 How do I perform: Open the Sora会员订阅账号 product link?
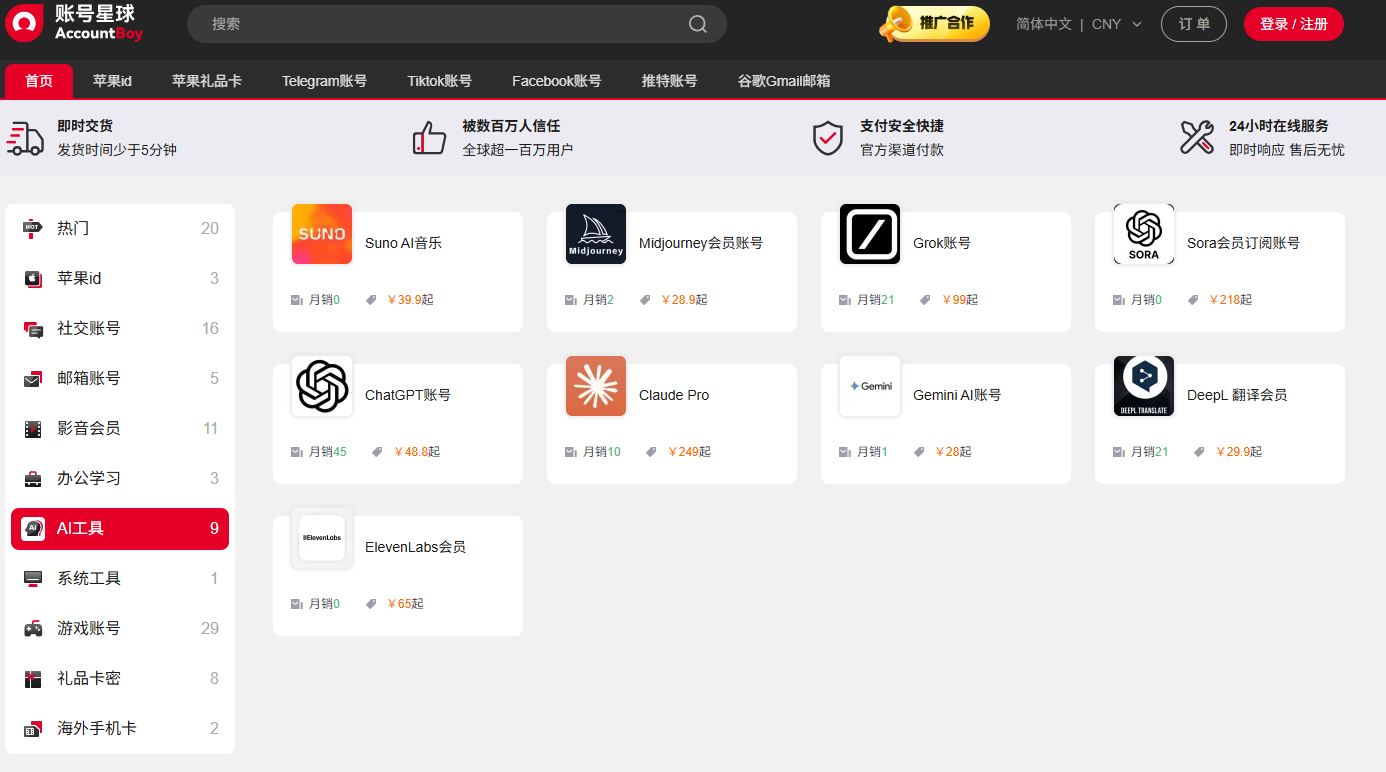coord(1243,243)
